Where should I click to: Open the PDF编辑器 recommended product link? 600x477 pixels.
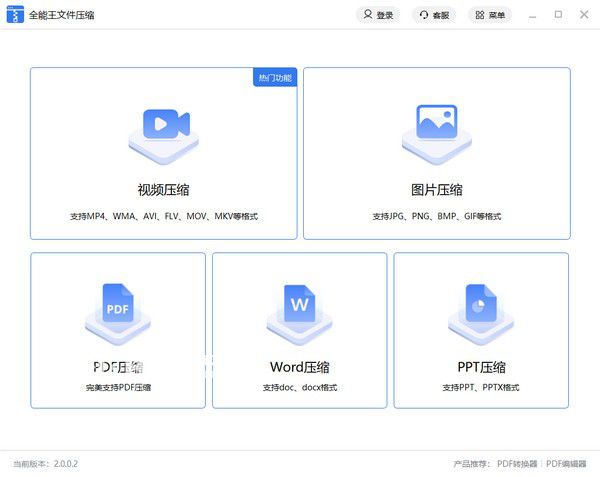coord(566,464)
